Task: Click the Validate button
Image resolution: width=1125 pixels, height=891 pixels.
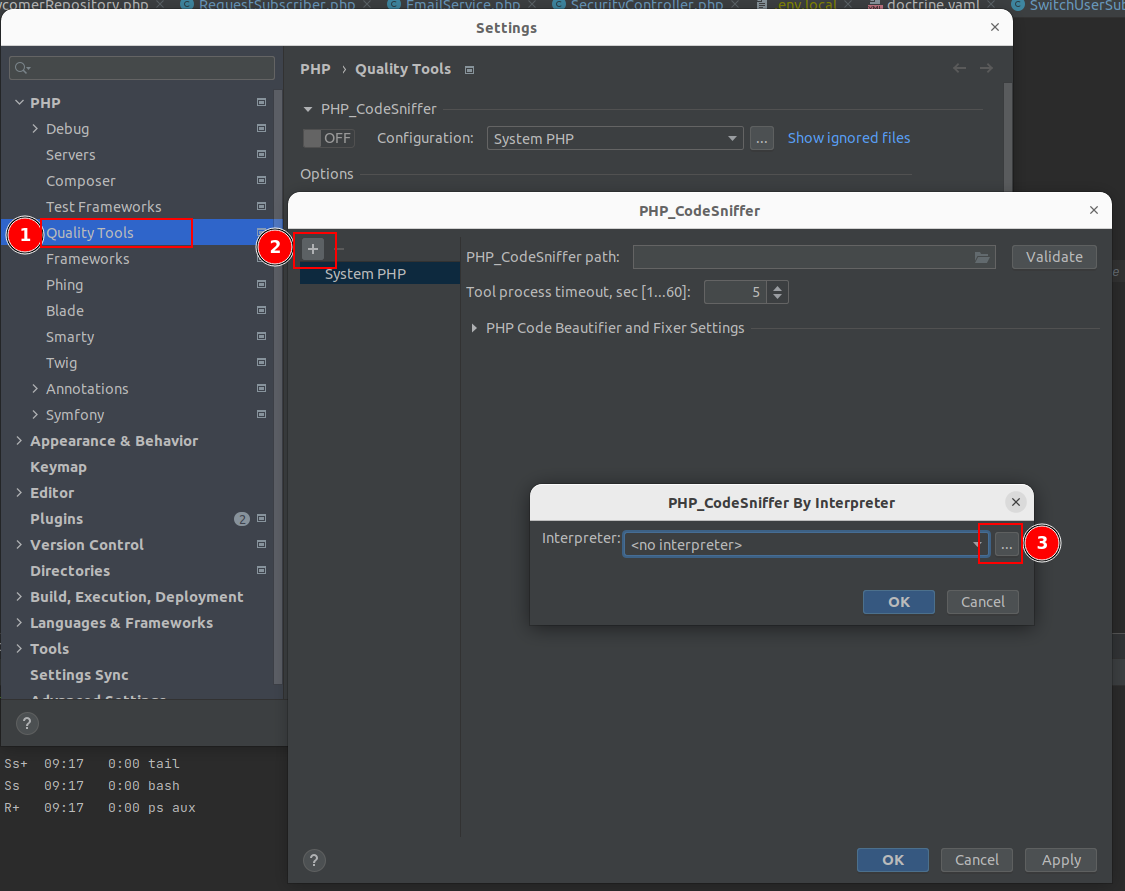Action: 1053,257
